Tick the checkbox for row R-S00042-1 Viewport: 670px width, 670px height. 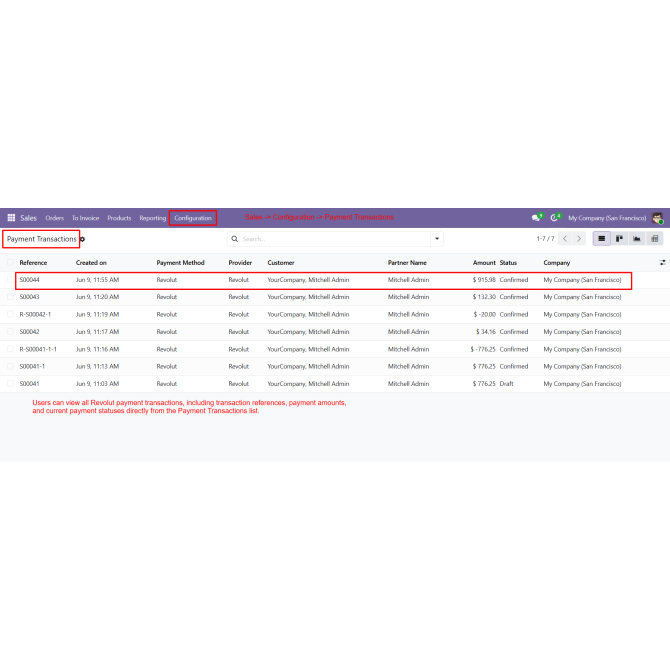point(10,314)
